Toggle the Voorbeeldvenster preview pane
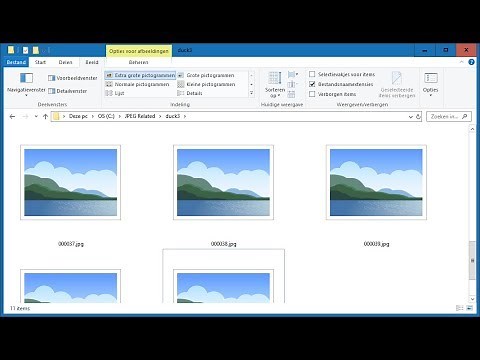 pos(73,78)
